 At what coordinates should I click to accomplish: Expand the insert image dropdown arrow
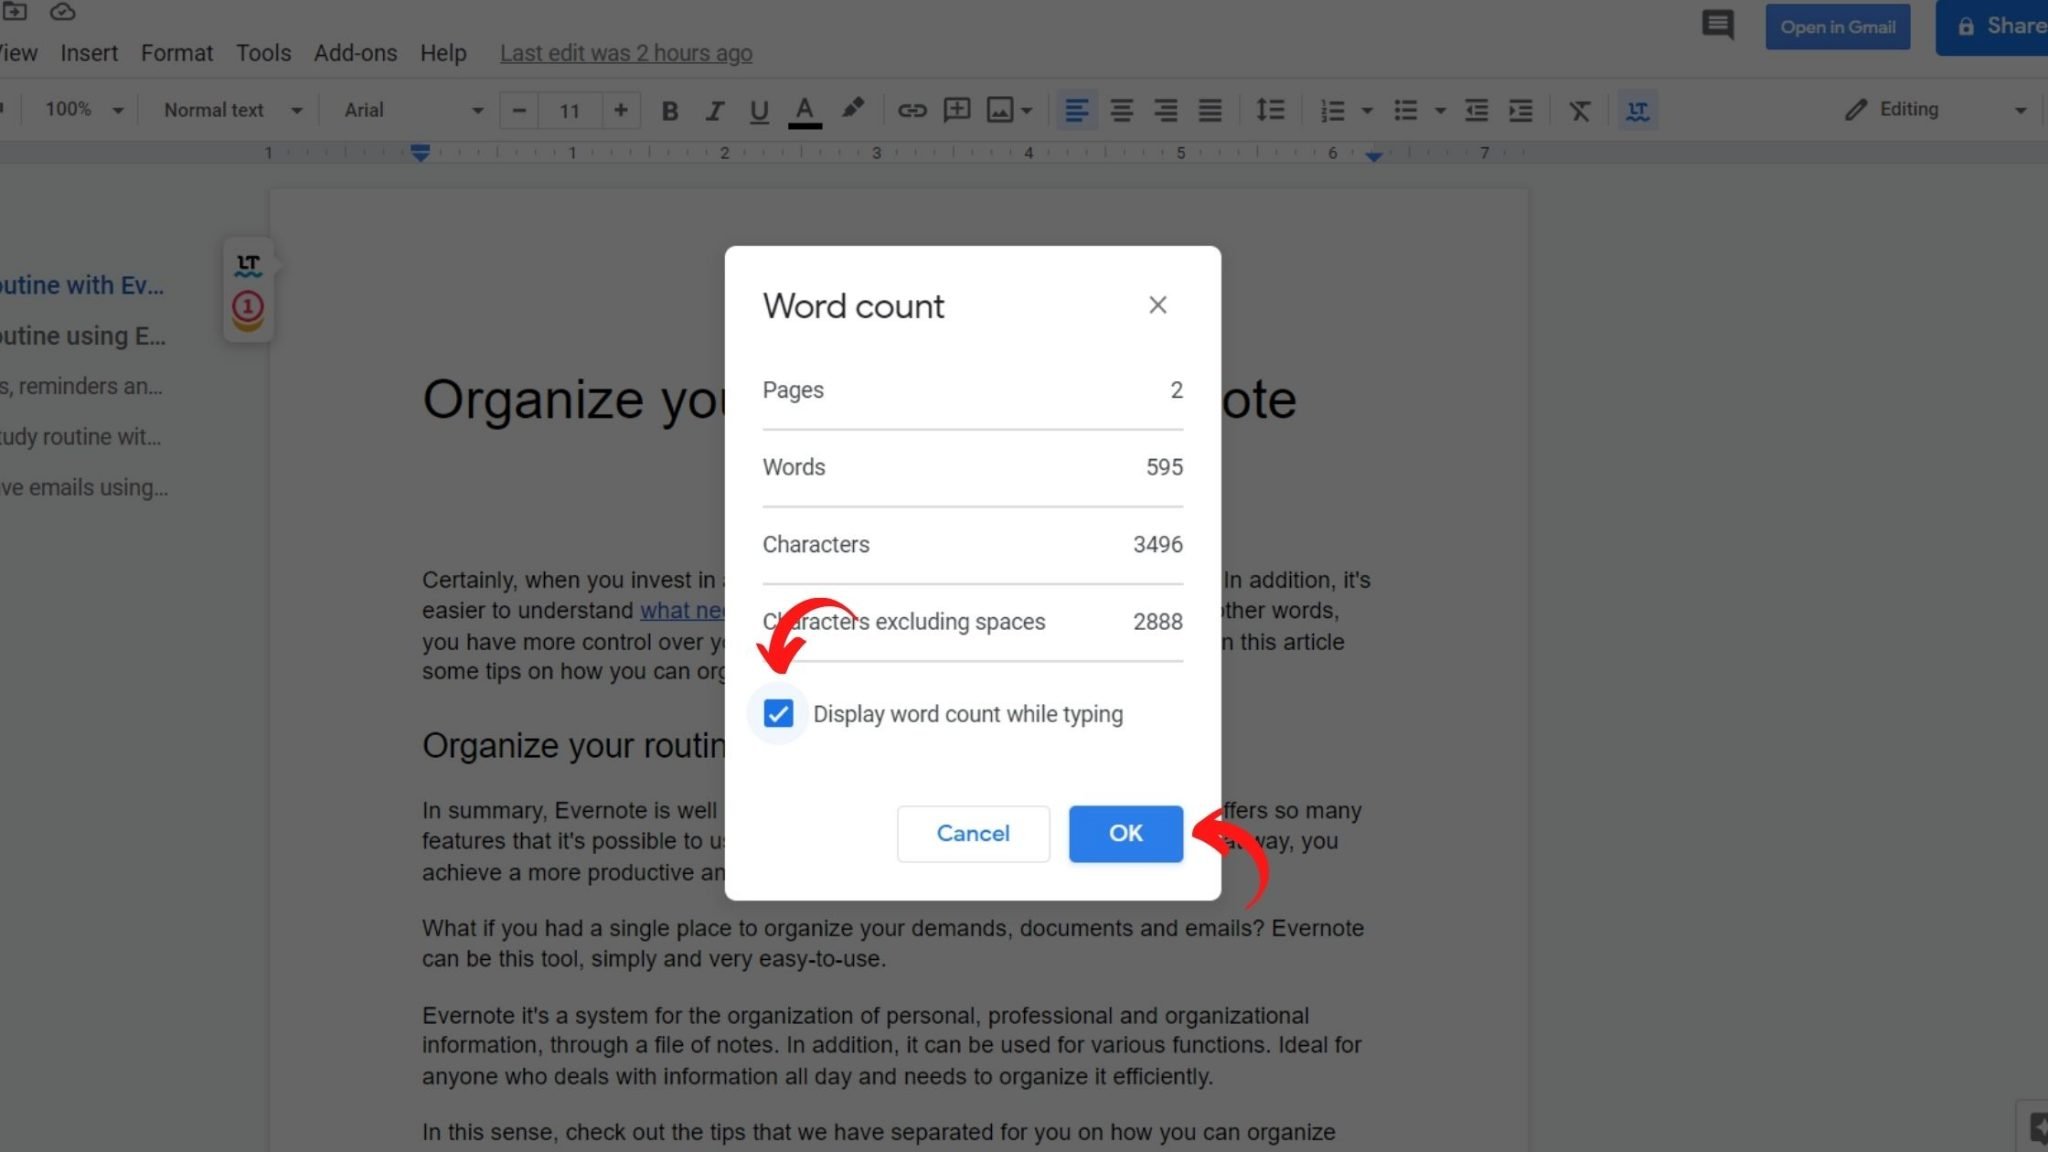point(1027,111)
